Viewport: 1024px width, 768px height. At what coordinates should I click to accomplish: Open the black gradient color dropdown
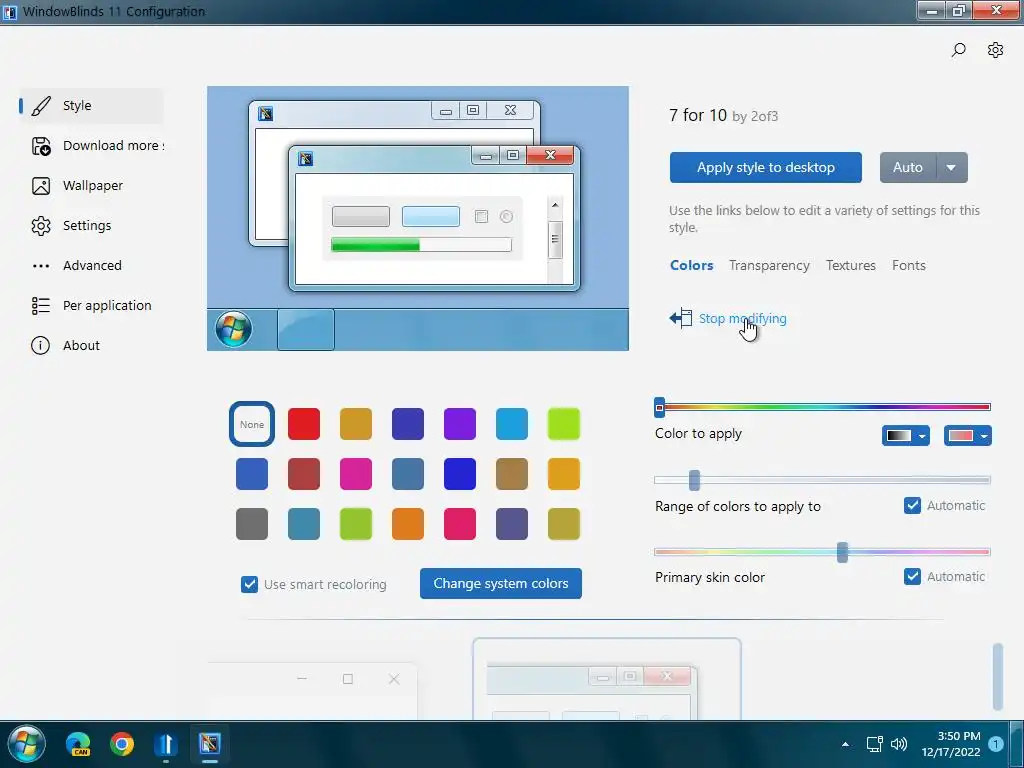point(906,436)
